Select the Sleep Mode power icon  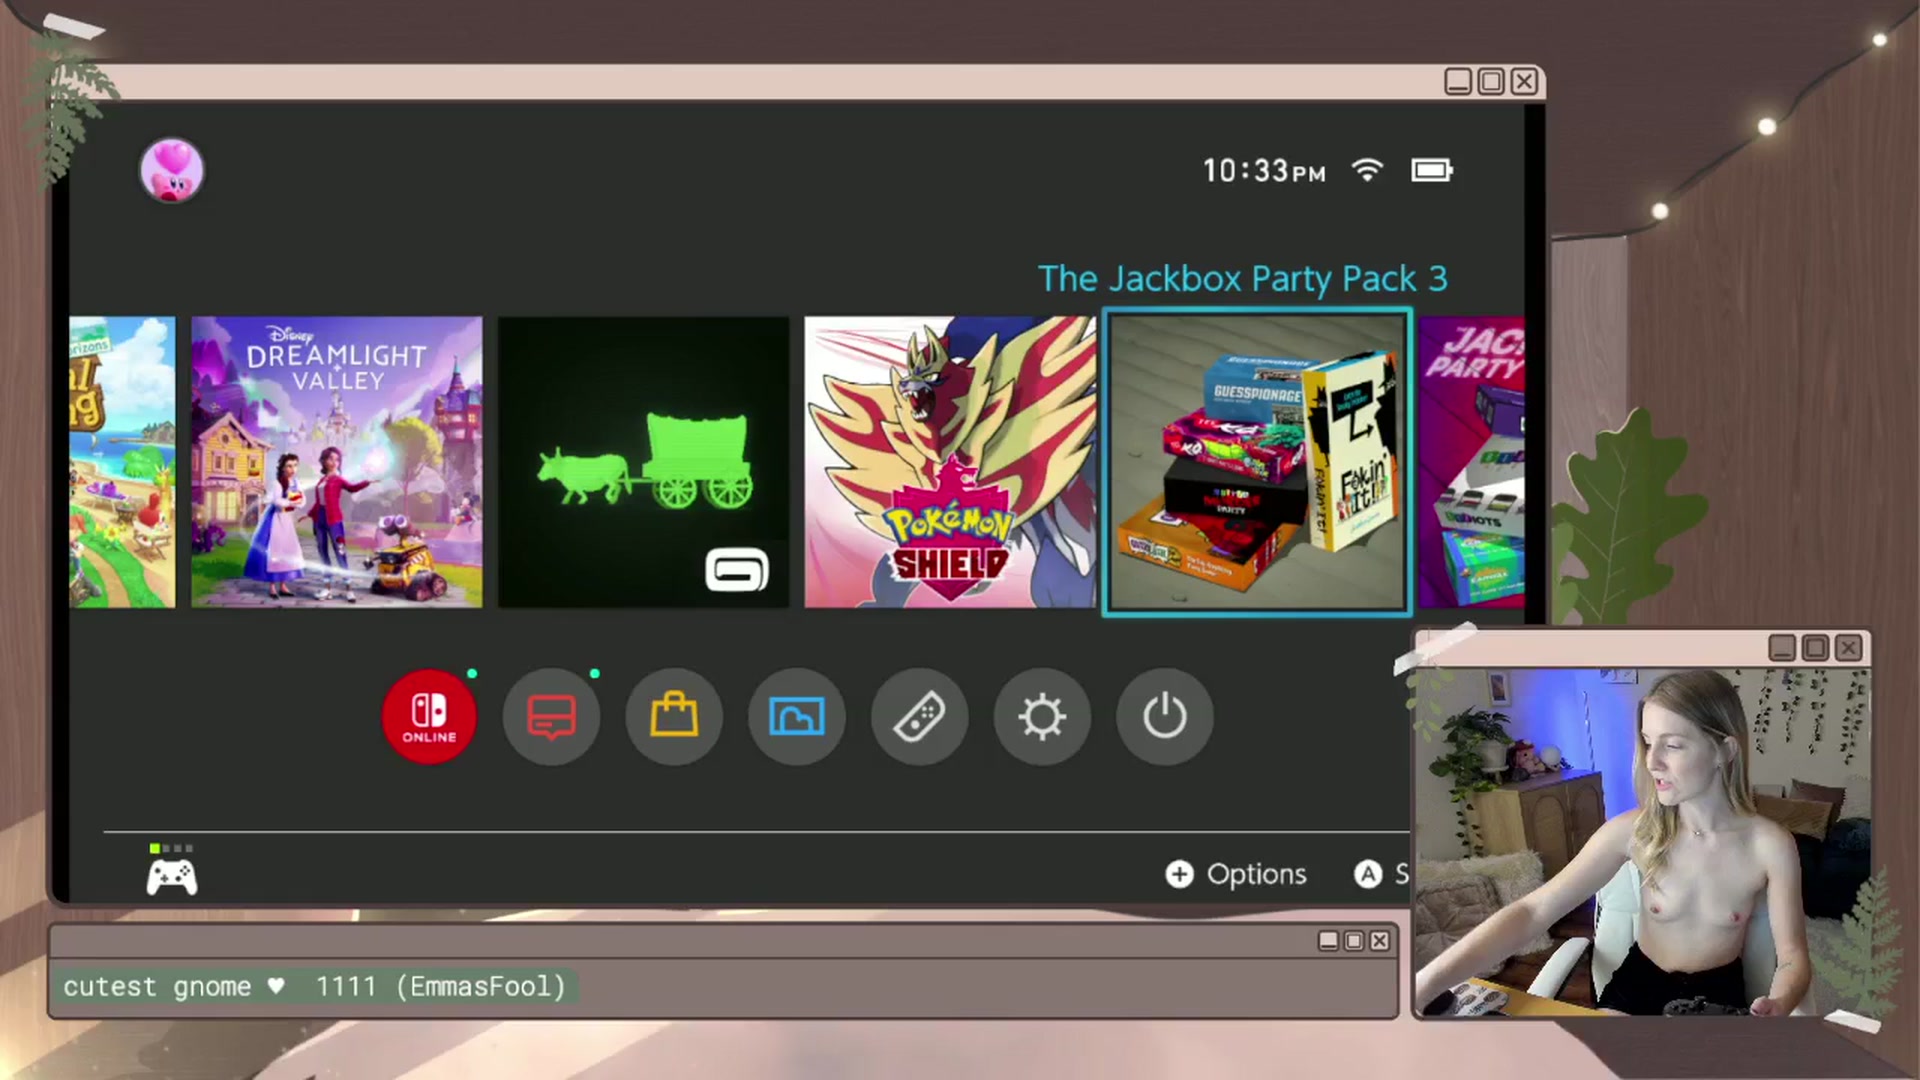coord(1165,716)
